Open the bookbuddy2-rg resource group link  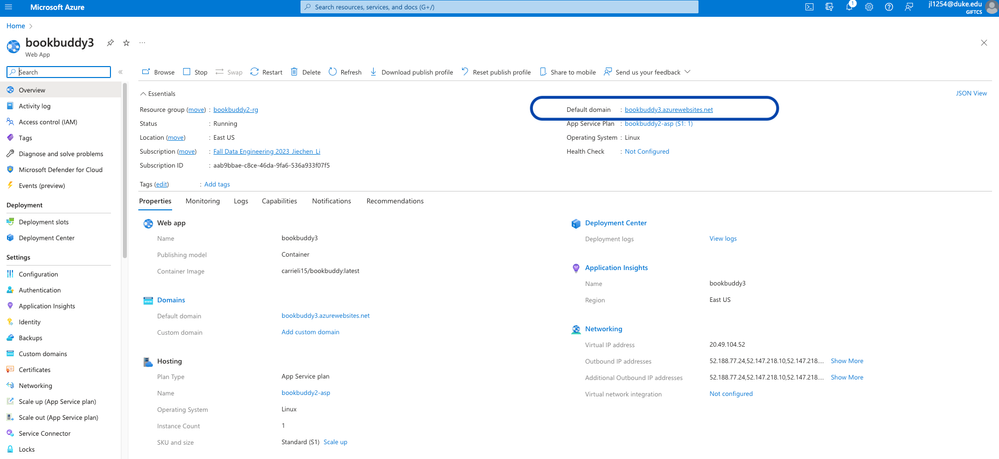coord(236,110)
